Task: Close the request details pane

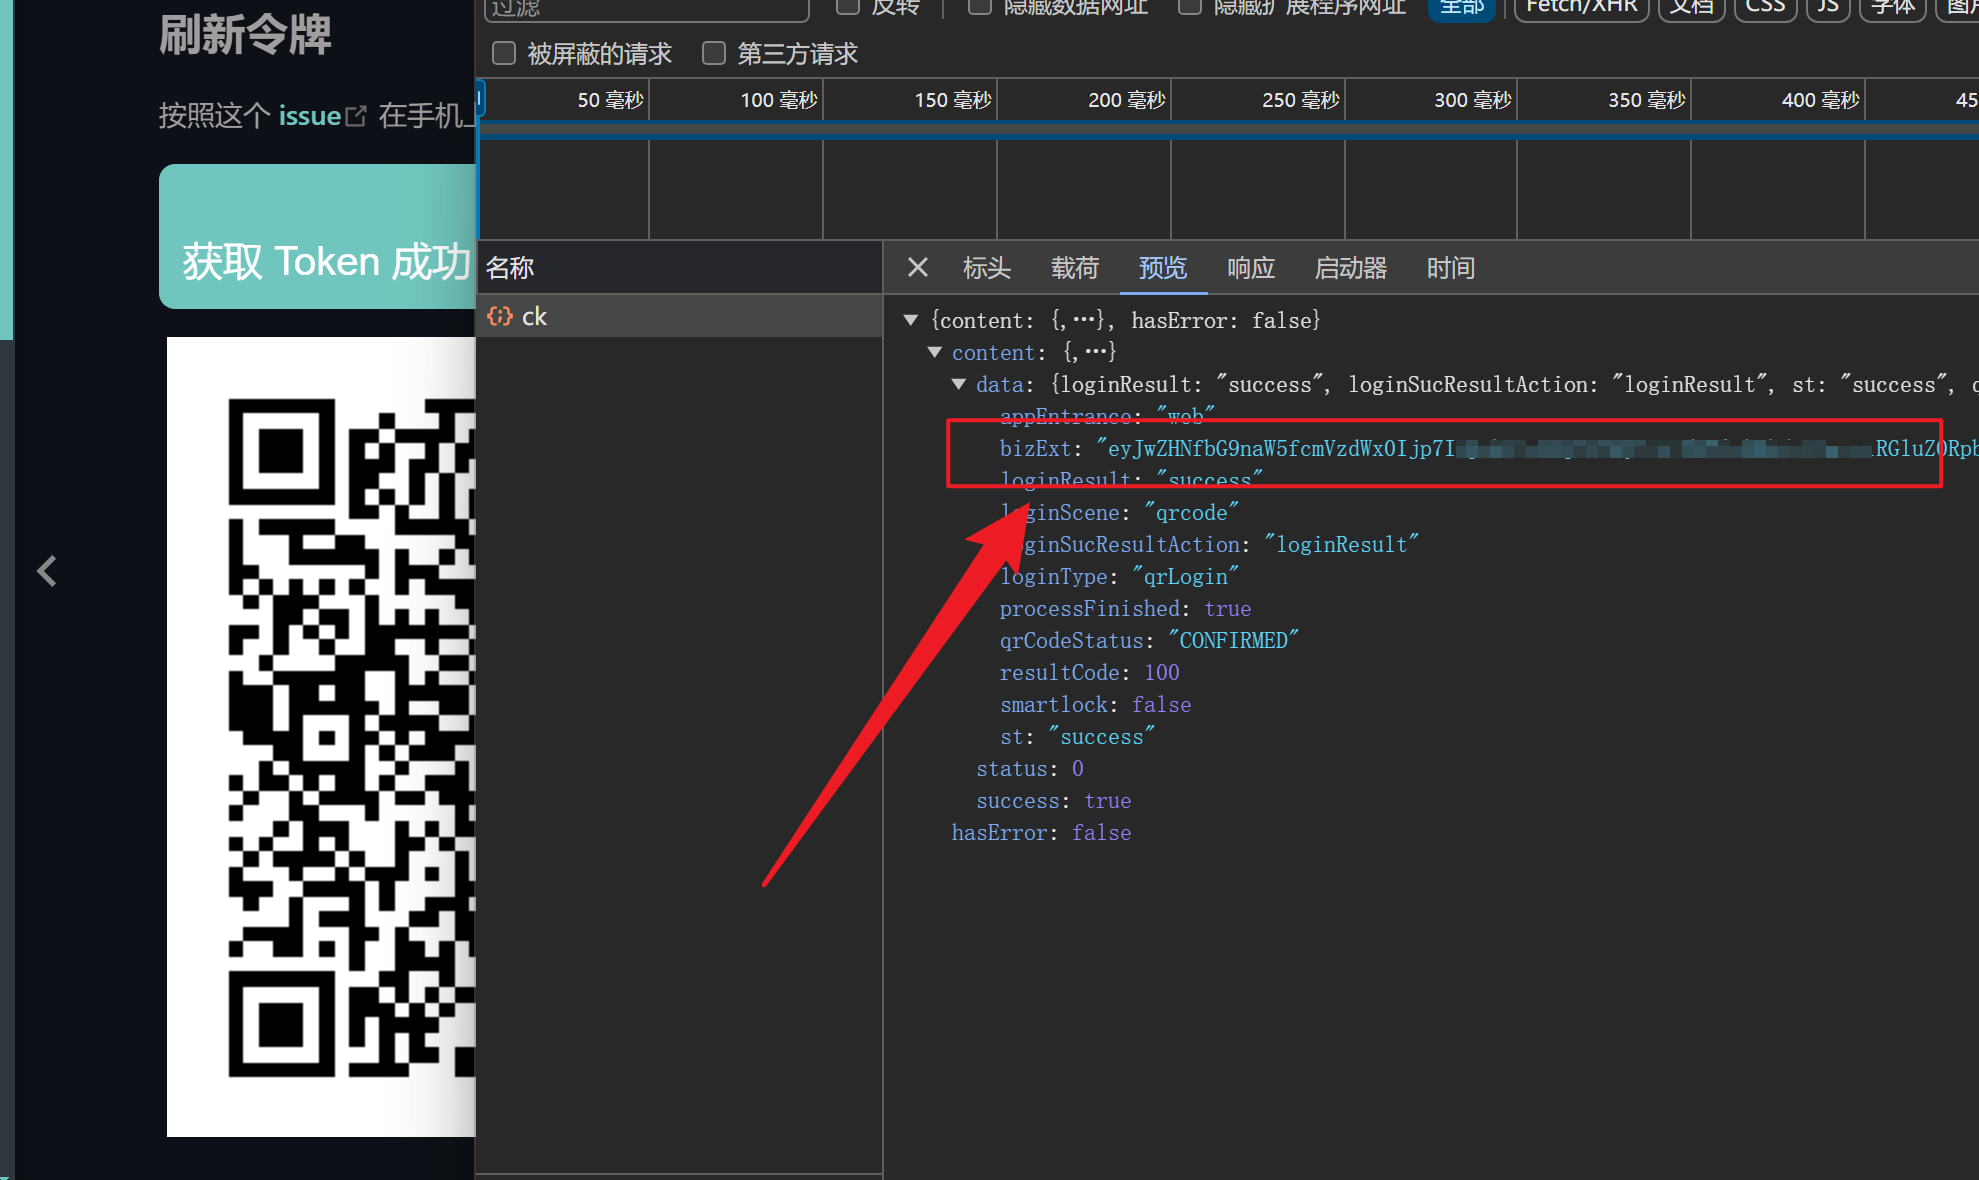Action: click(x=917, y=268)
